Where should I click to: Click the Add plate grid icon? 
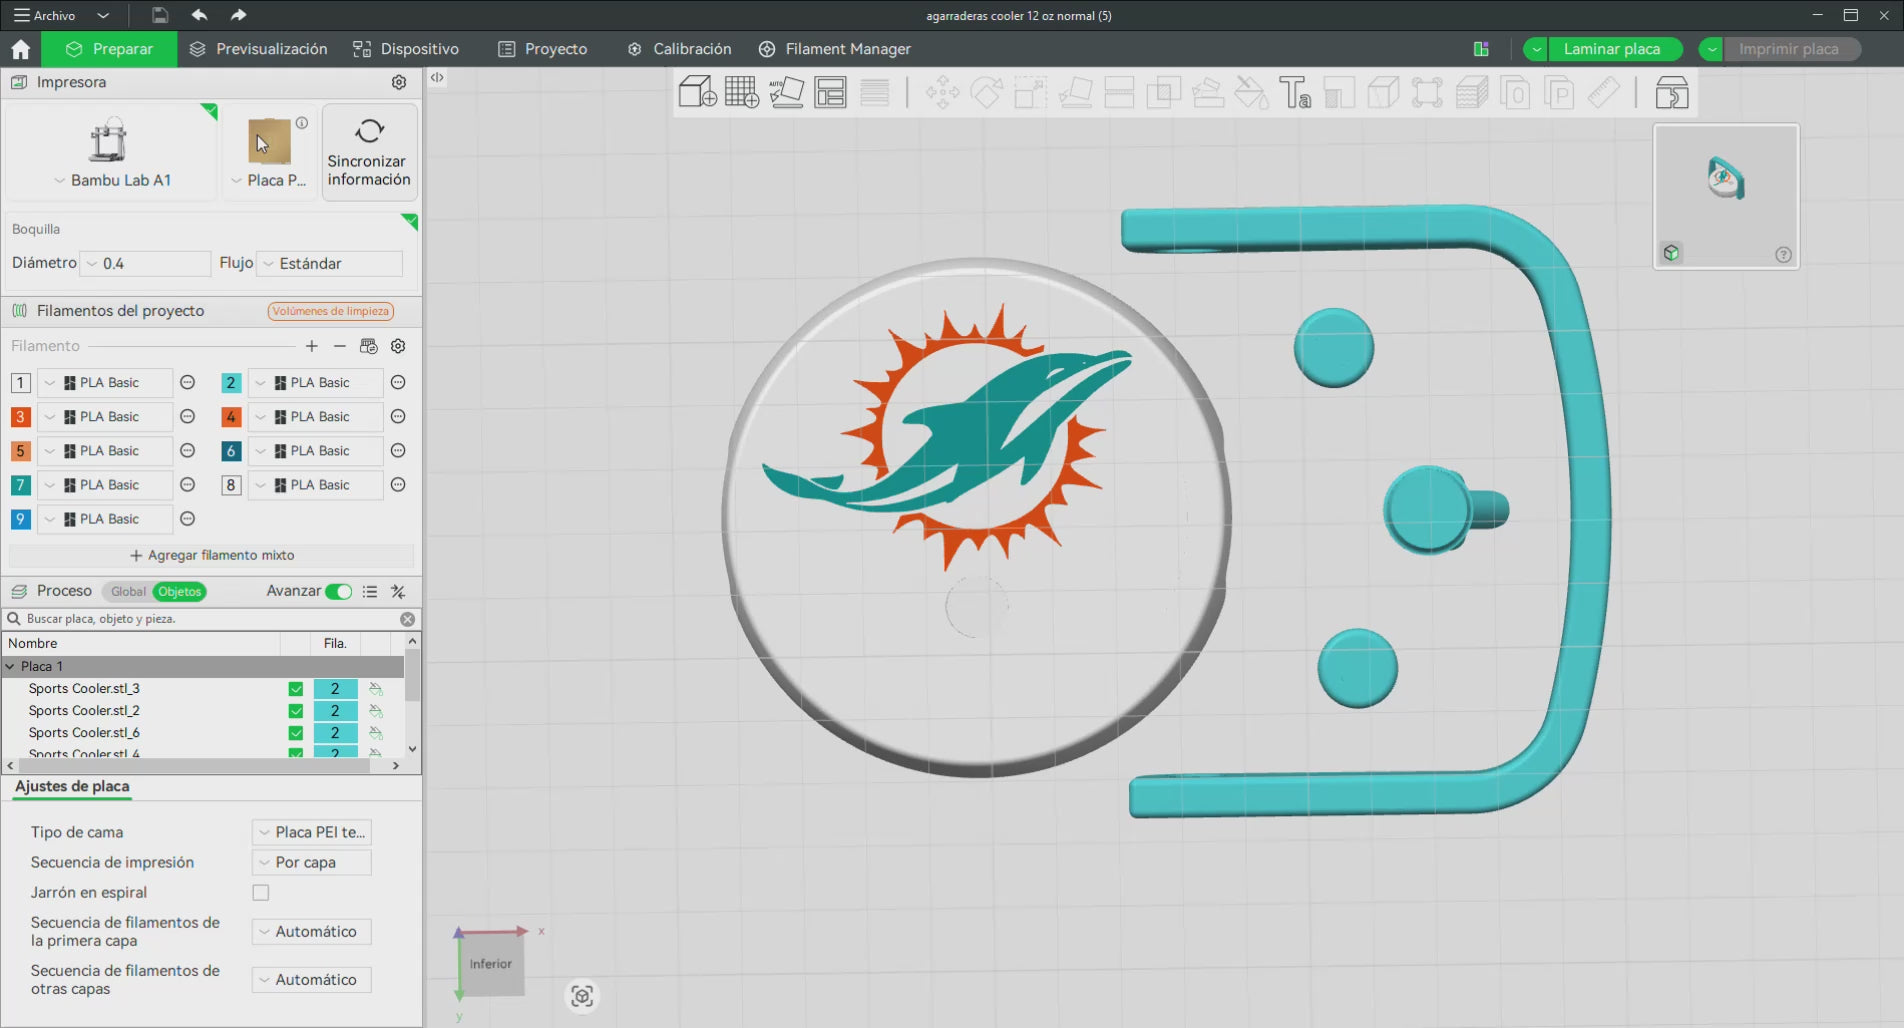coord(742,93)
